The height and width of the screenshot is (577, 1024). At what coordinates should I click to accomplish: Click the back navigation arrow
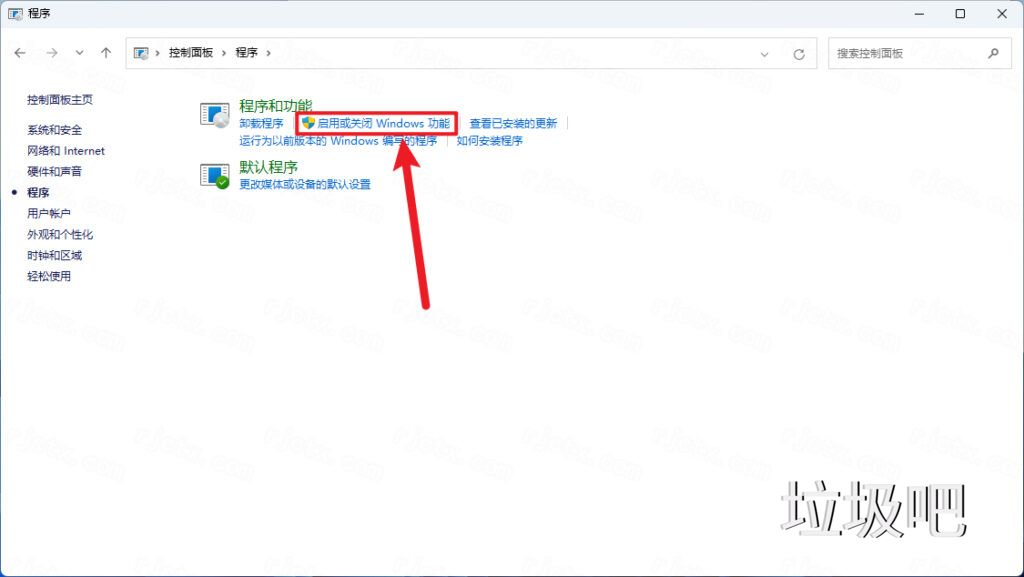coord(20,52)
